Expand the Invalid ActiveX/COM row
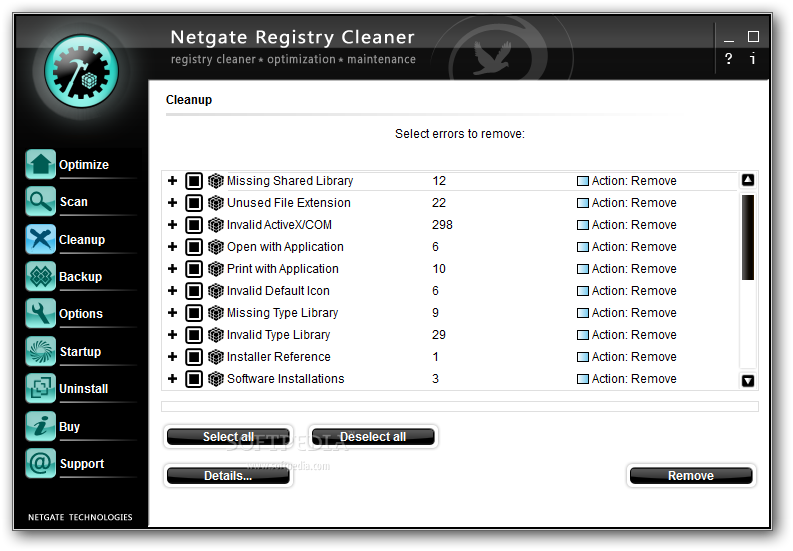The width and height of the screenshot is (793, 551). click(172, 225)
